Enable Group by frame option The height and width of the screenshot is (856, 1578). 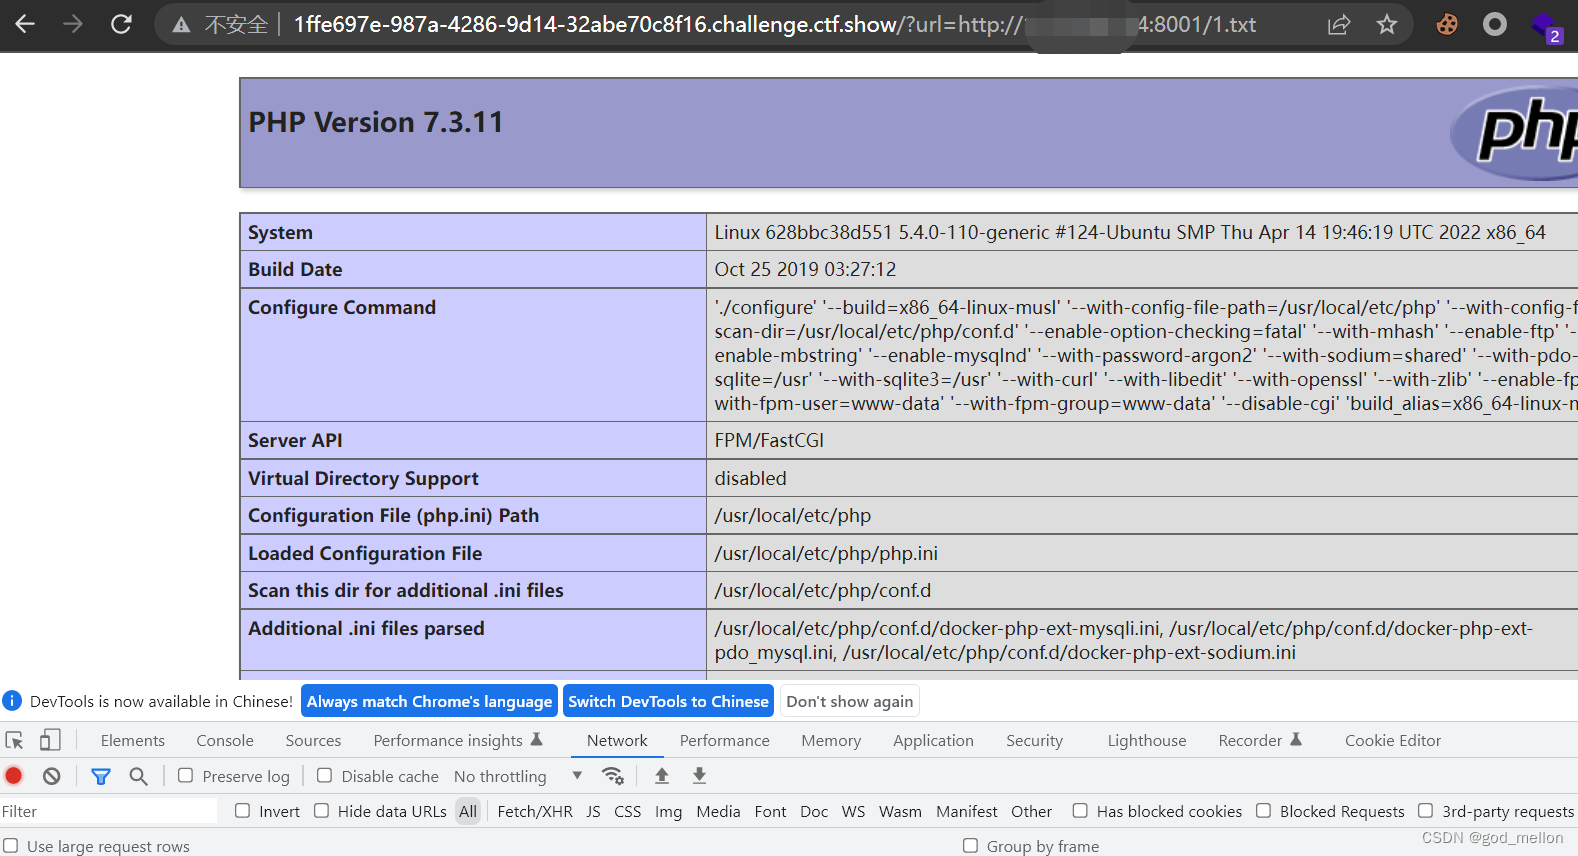pos(970,846)
